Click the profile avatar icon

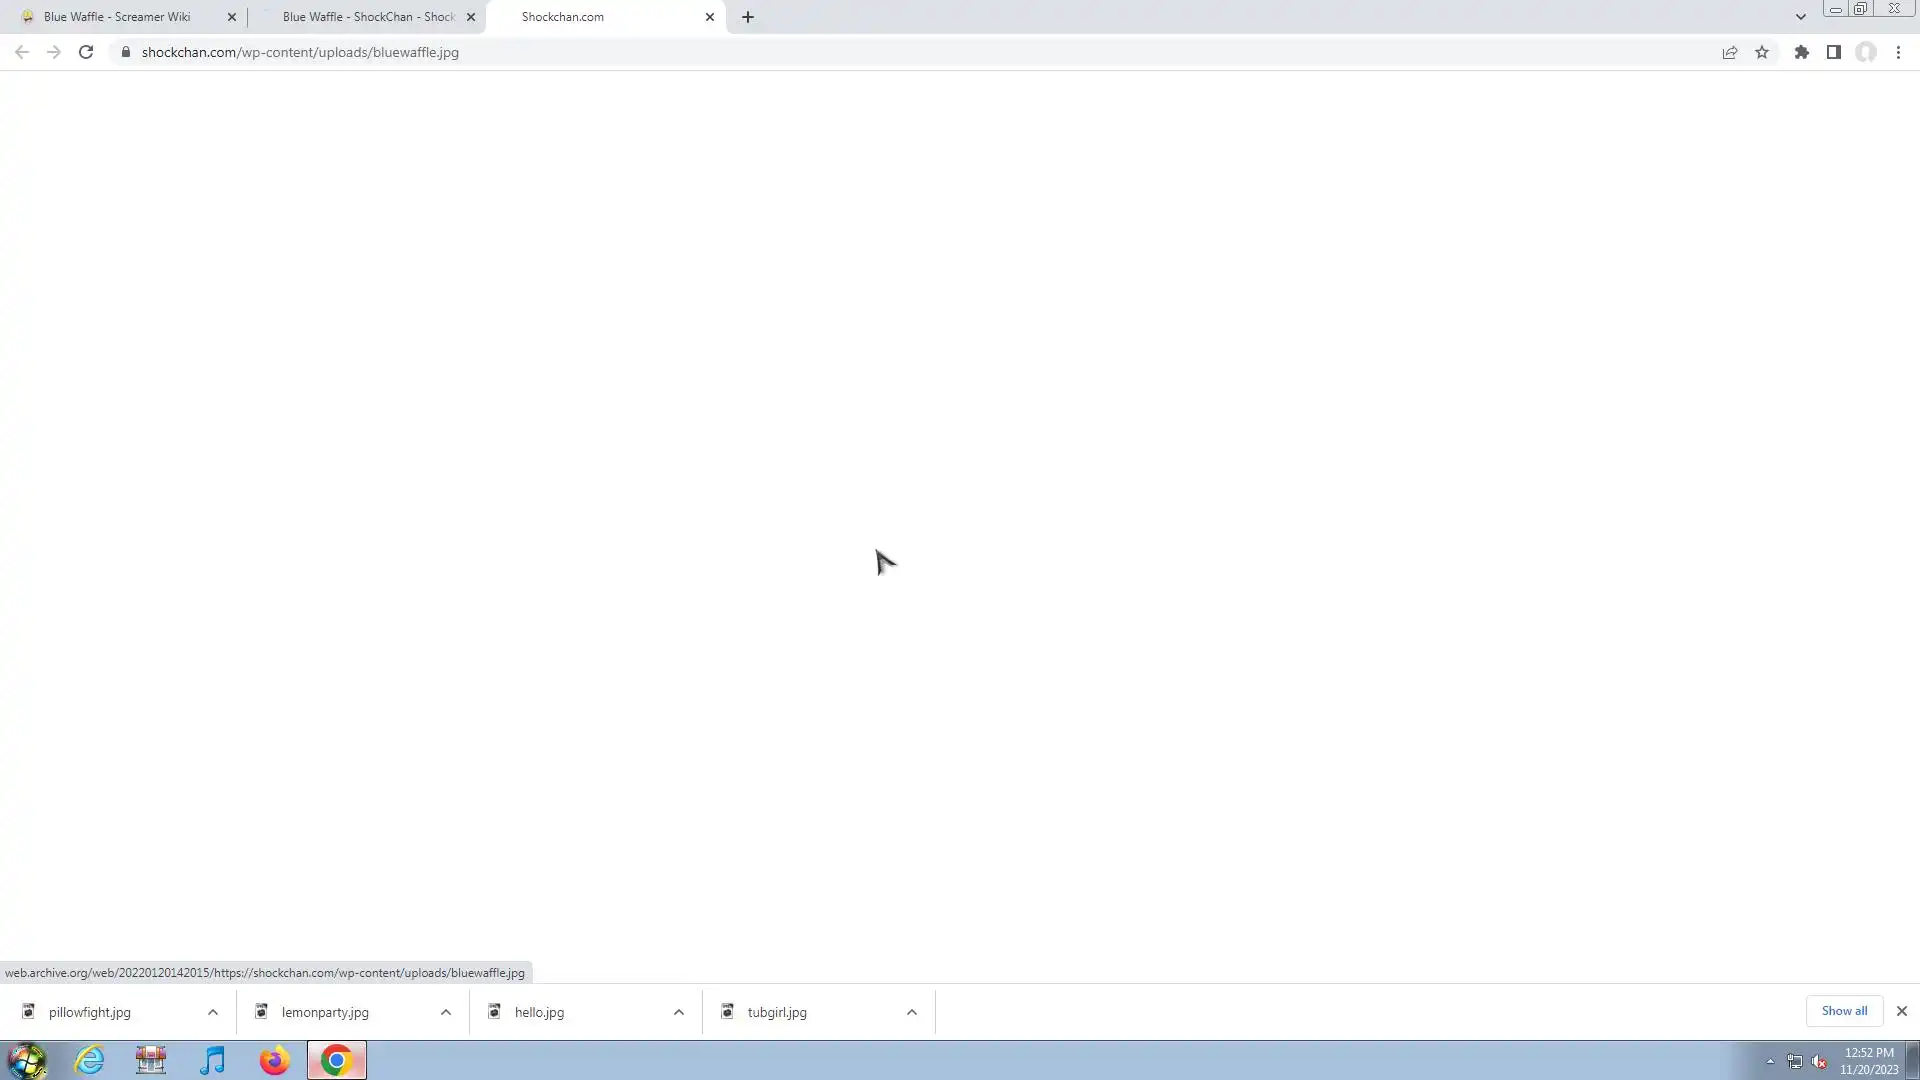pos(1866,52)
